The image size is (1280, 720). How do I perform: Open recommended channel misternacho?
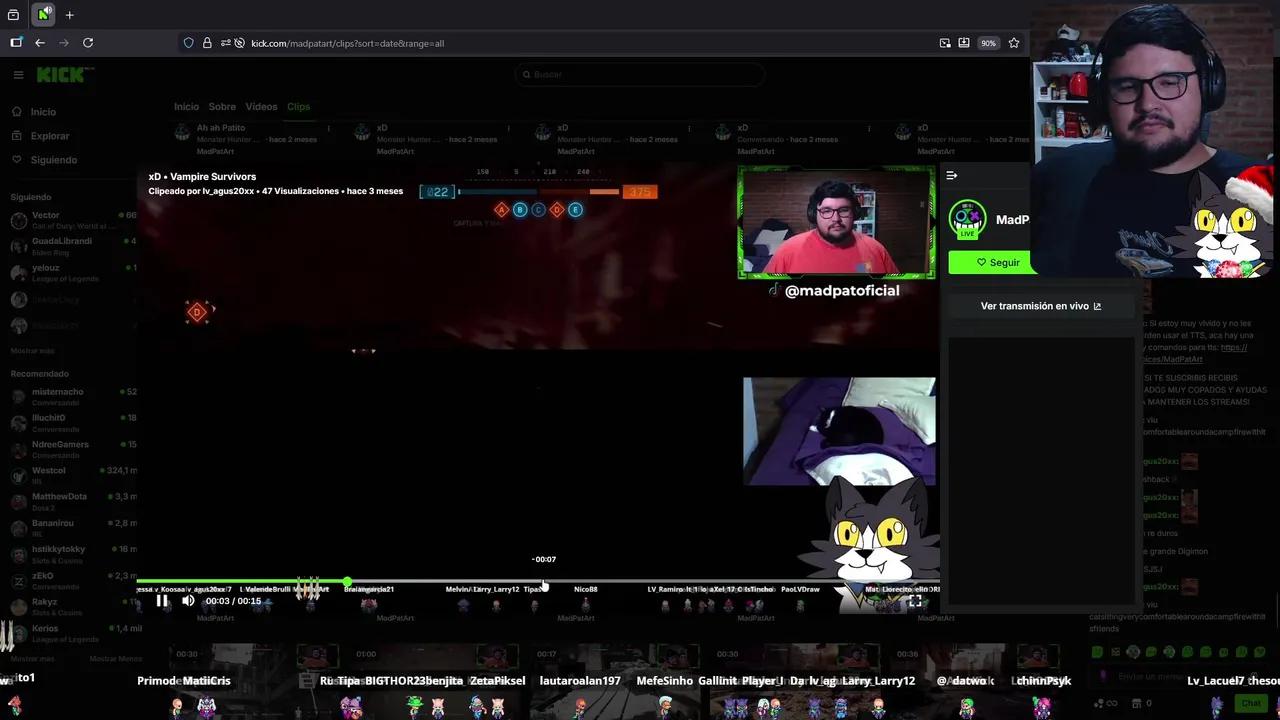click(72, 396)
